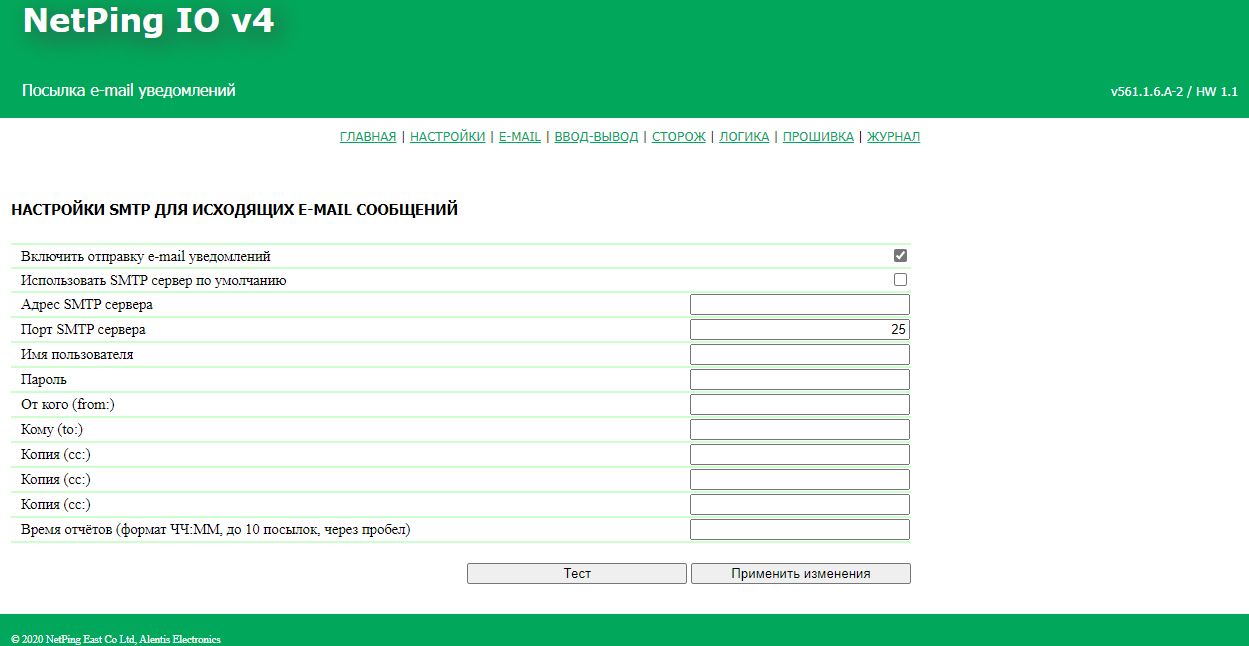
Task: Go to the ПРОШИВКА page
Action: tap(818, 137)
